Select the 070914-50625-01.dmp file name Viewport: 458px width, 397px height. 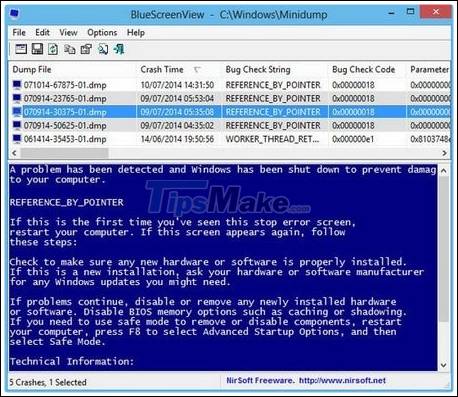click(x=65, y=126)
